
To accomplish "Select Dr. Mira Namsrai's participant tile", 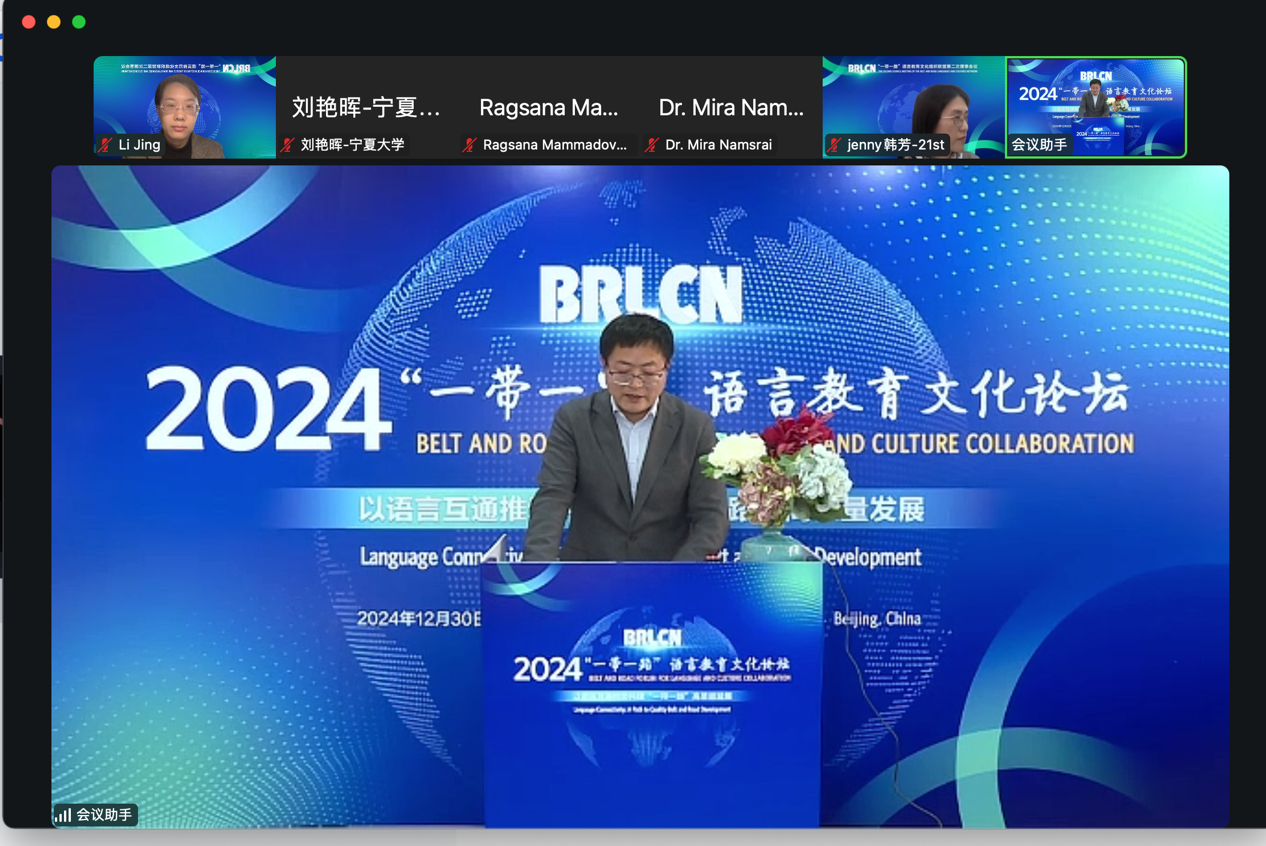I will point(731,106).
